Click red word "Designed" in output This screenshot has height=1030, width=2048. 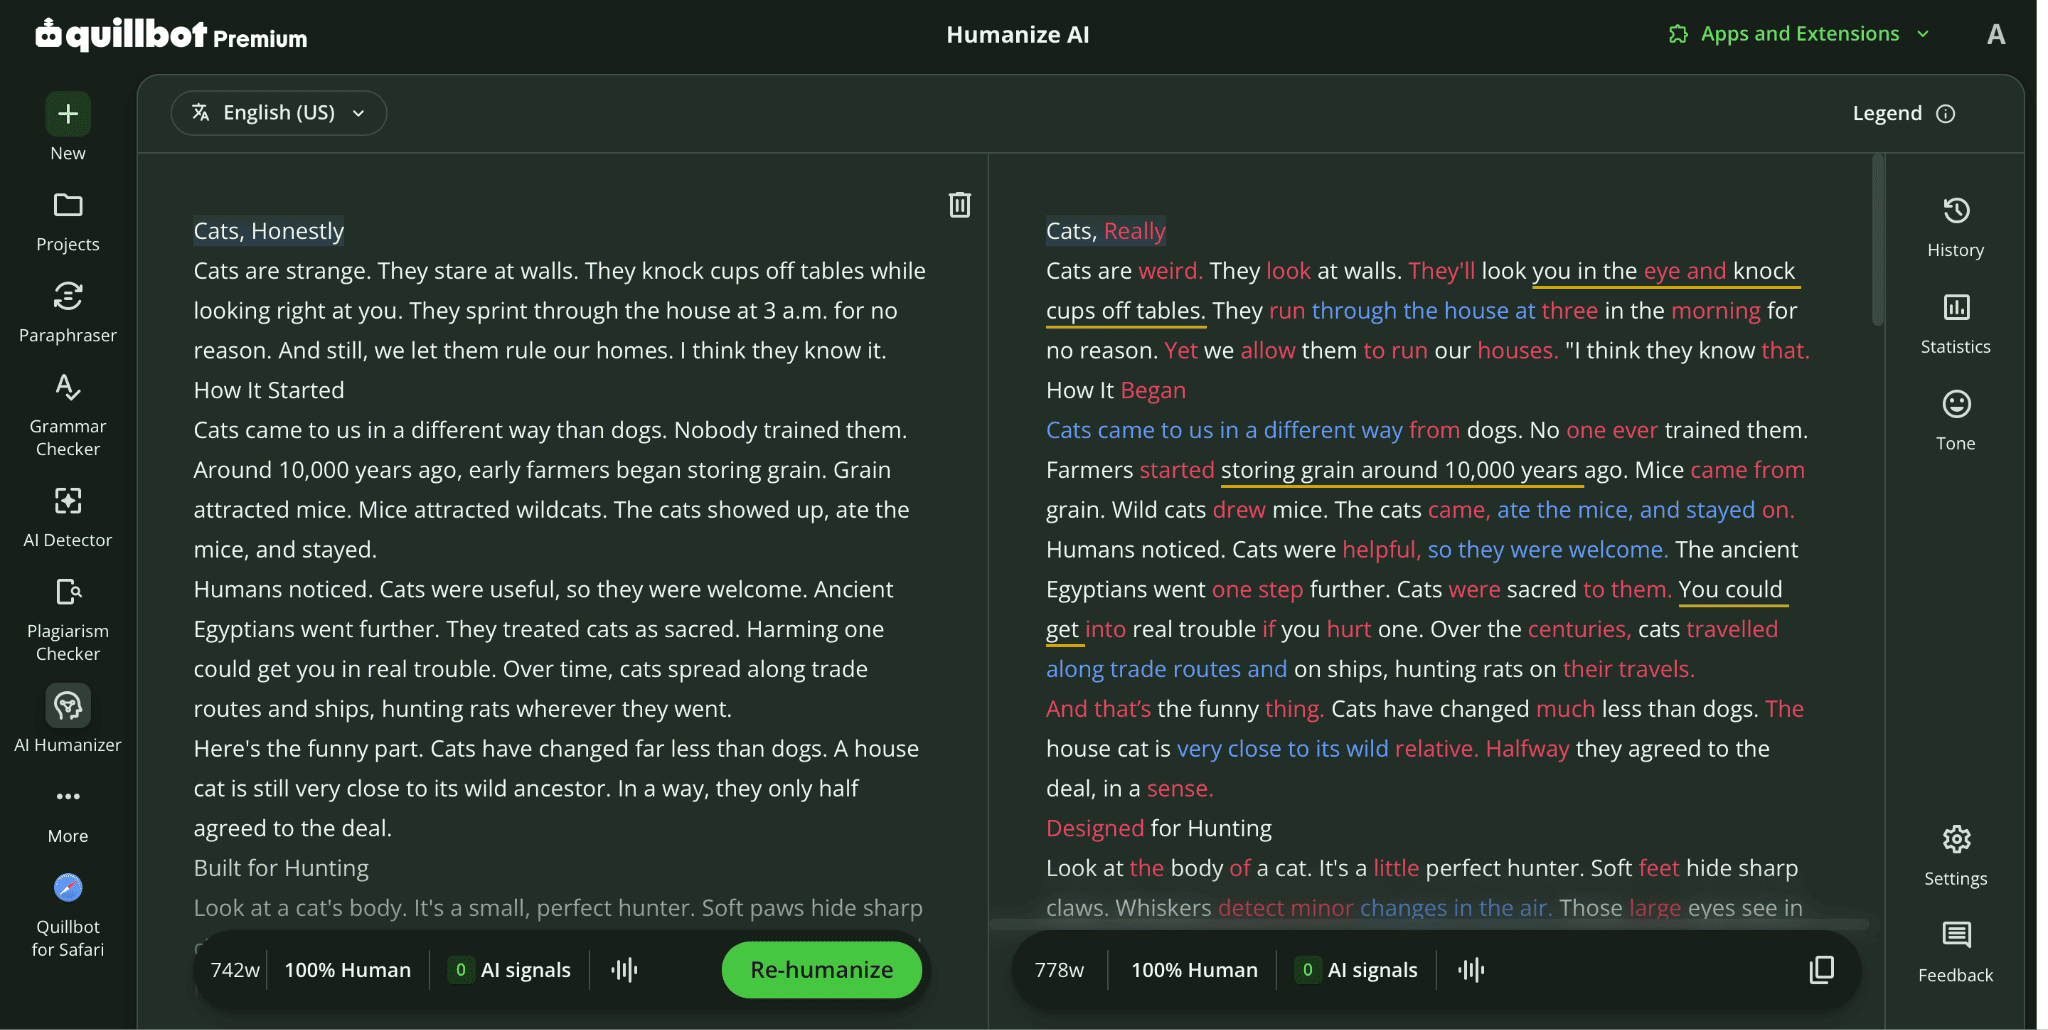1095,828
